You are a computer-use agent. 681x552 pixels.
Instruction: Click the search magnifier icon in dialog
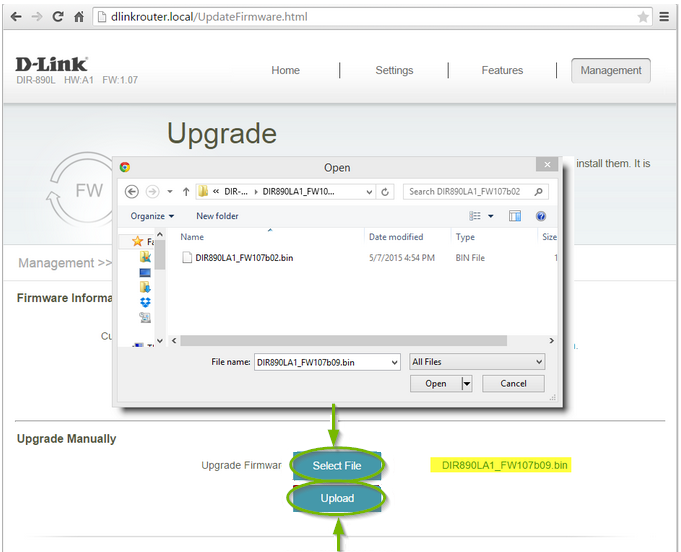point(539,192)
